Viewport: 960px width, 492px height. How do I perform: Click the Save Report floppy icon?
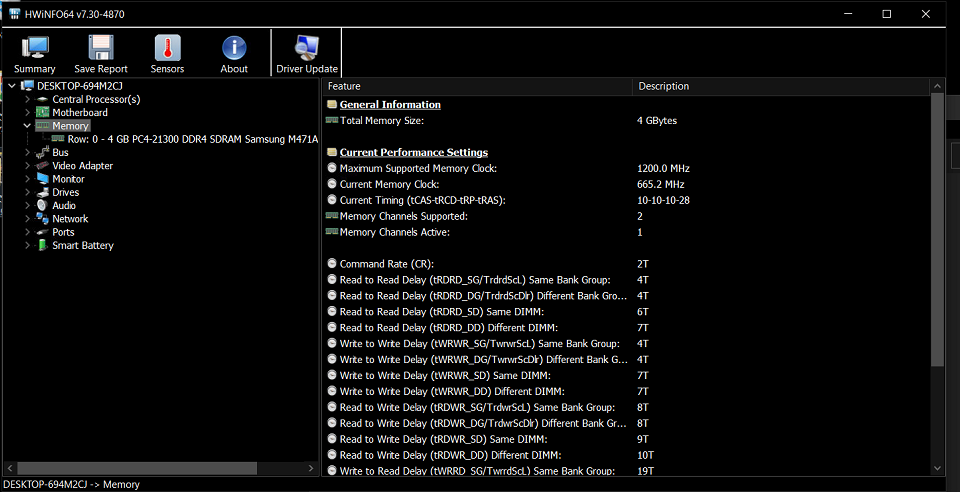[101, 48]
